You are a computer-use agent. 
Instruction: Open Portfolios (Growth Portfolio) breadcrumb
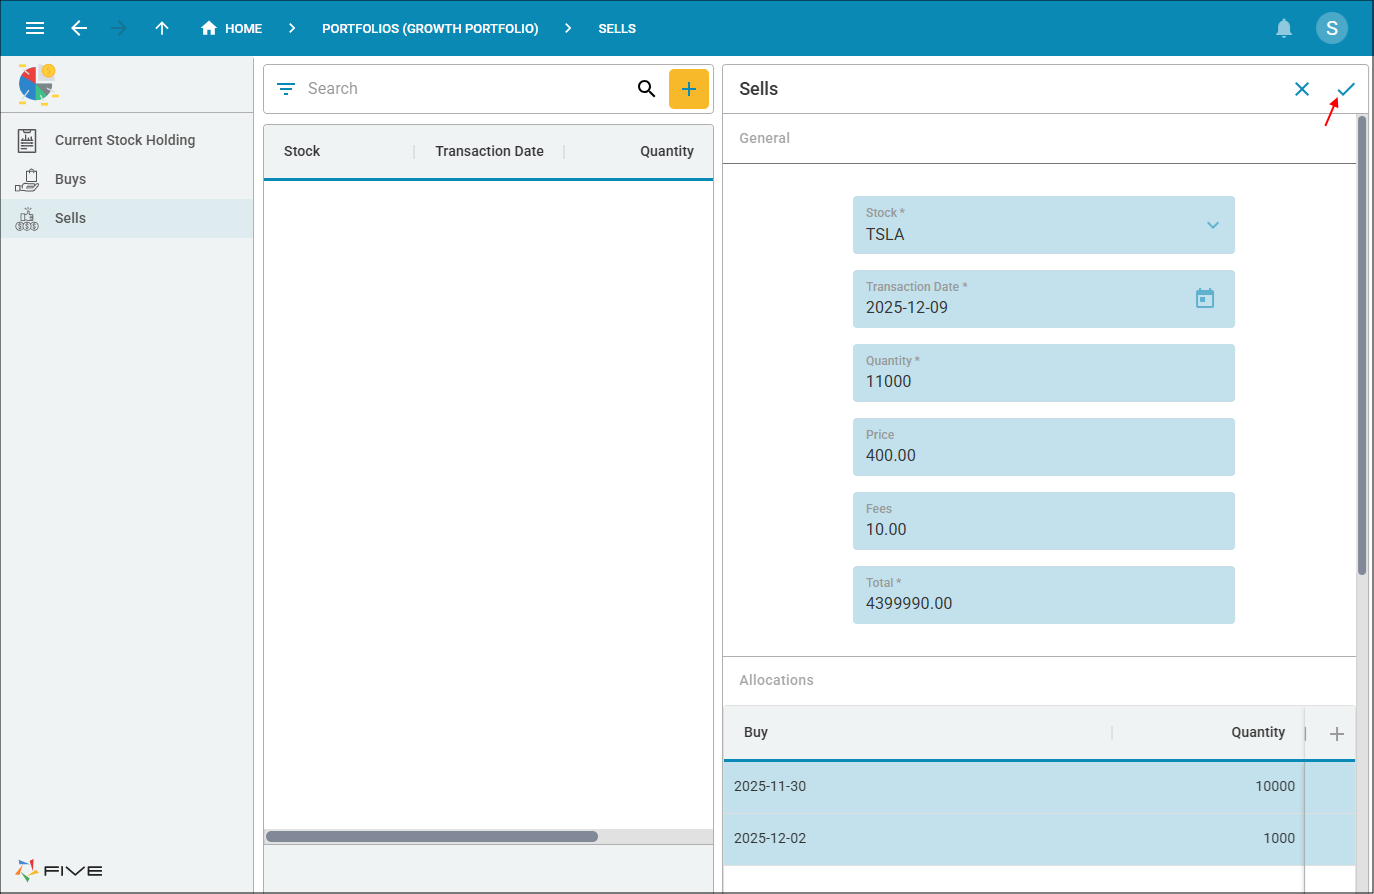(x=430, y=28)
